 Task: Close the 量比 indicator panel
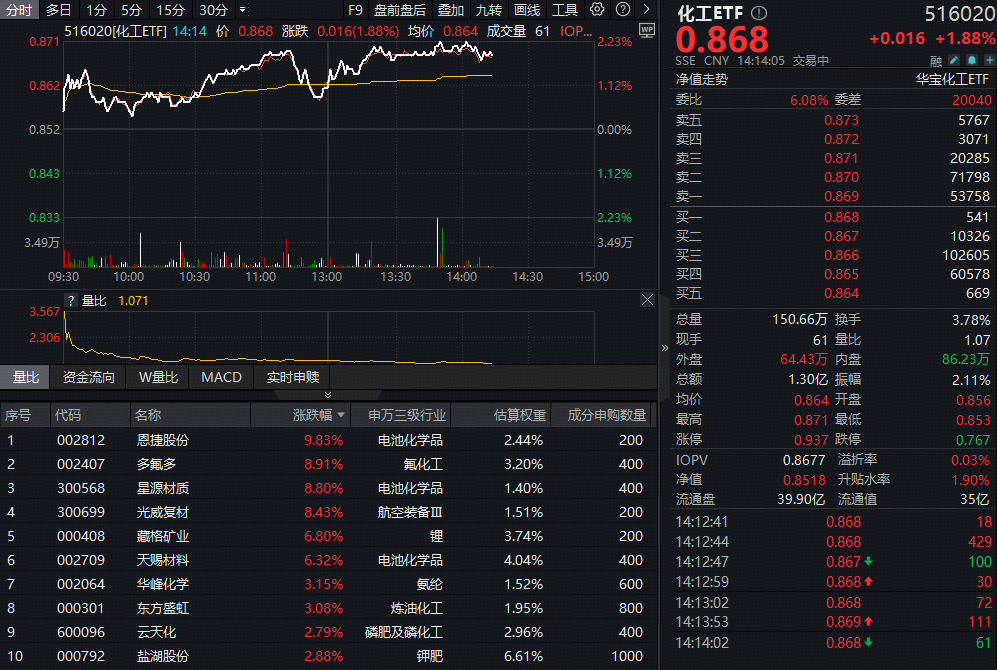click(647, 298)
